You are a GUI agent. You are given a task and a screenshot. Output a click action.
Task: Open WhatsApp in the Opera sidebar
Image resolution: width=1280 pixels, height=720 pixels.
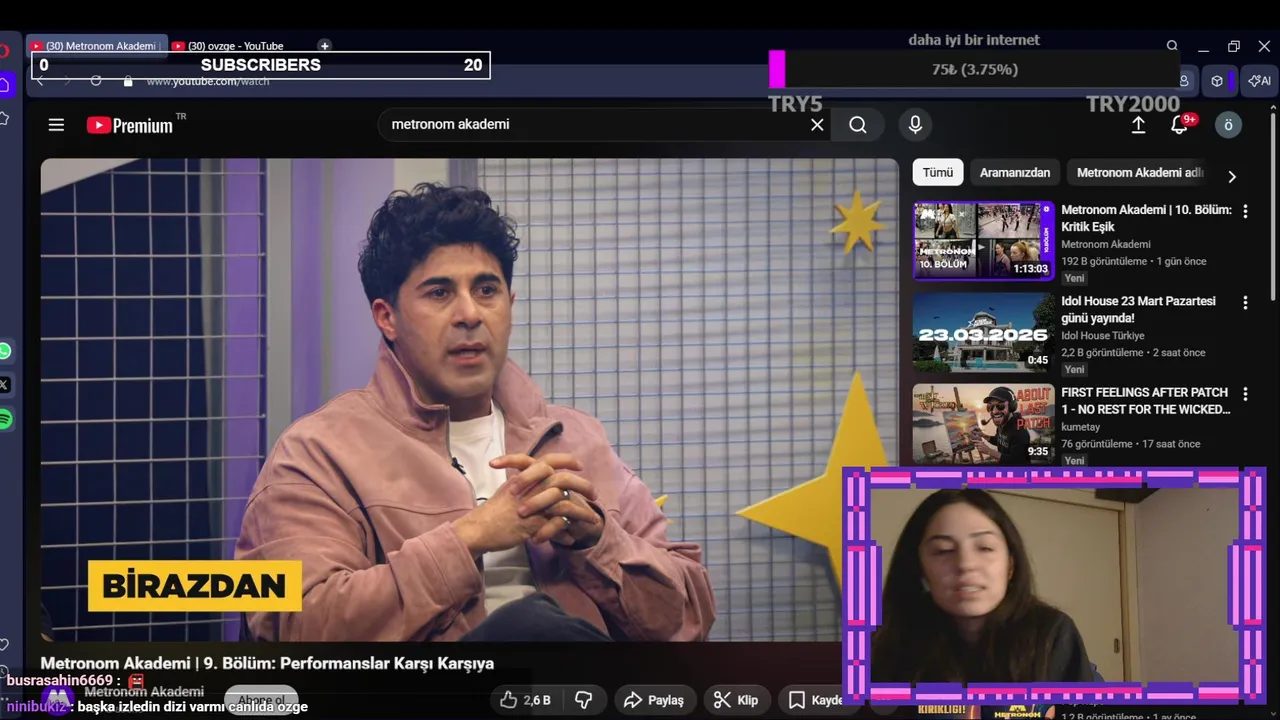point(5,351)
